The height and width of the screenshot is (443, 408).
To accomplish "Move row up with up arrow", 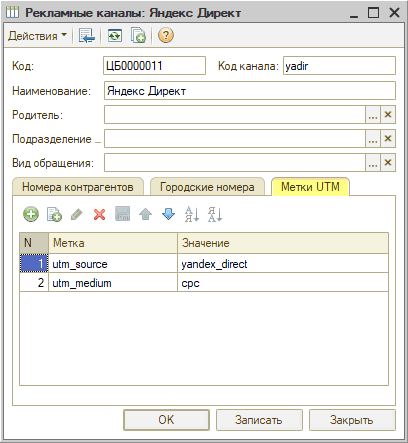I will (x=145, y=214).
